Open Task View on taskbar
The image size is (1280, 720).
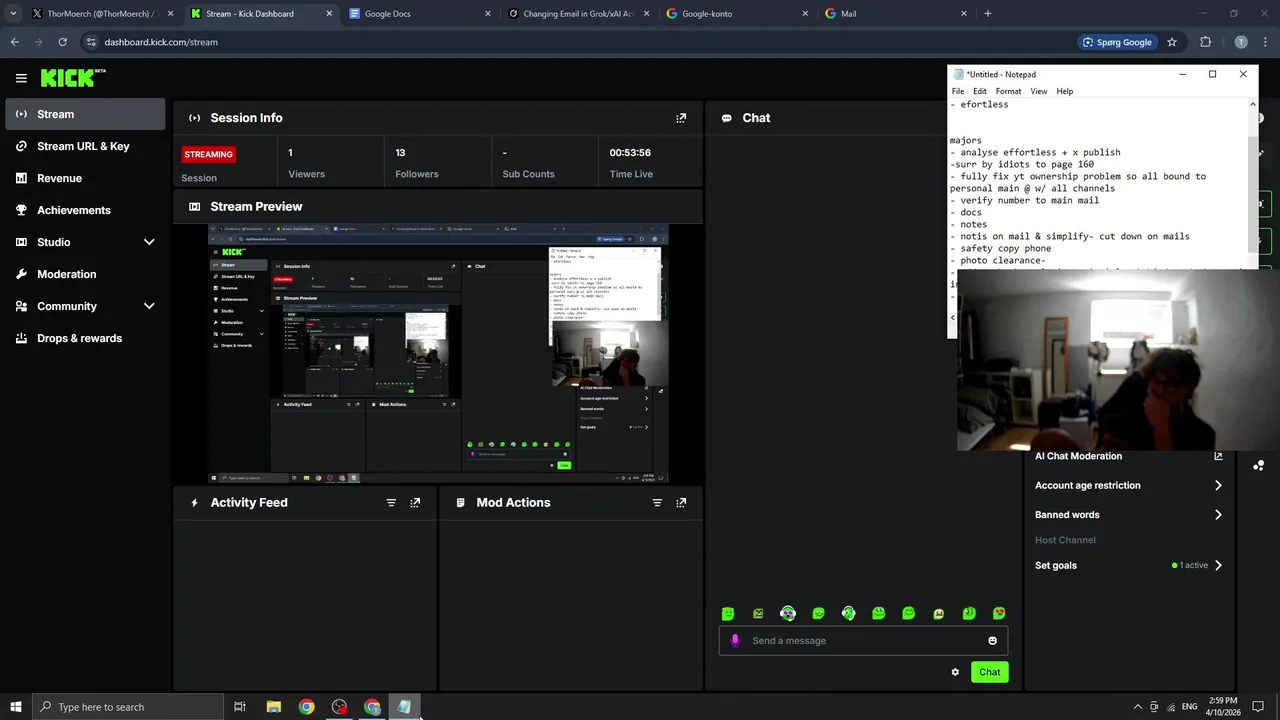click(240, 707)
